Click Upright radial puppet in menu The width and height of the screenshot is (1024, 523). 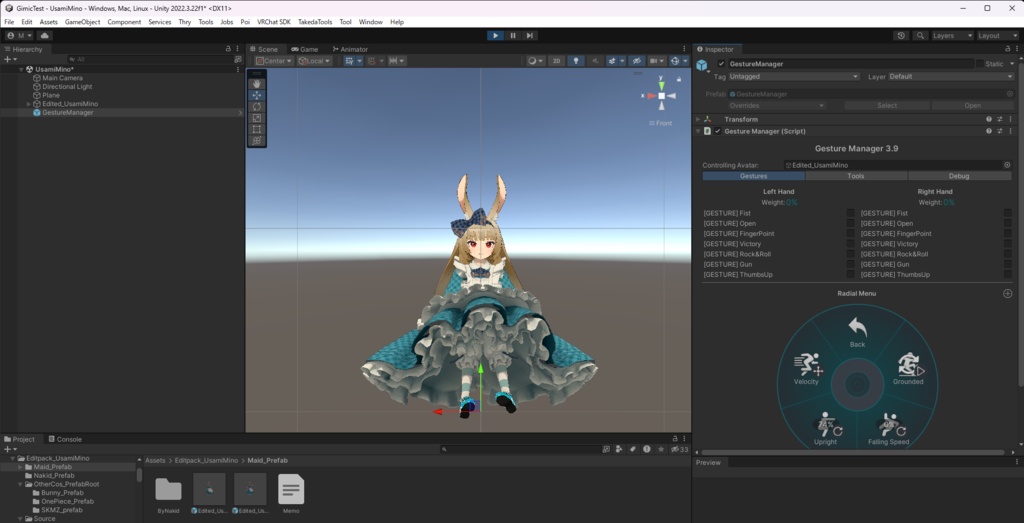pos(825,428)
